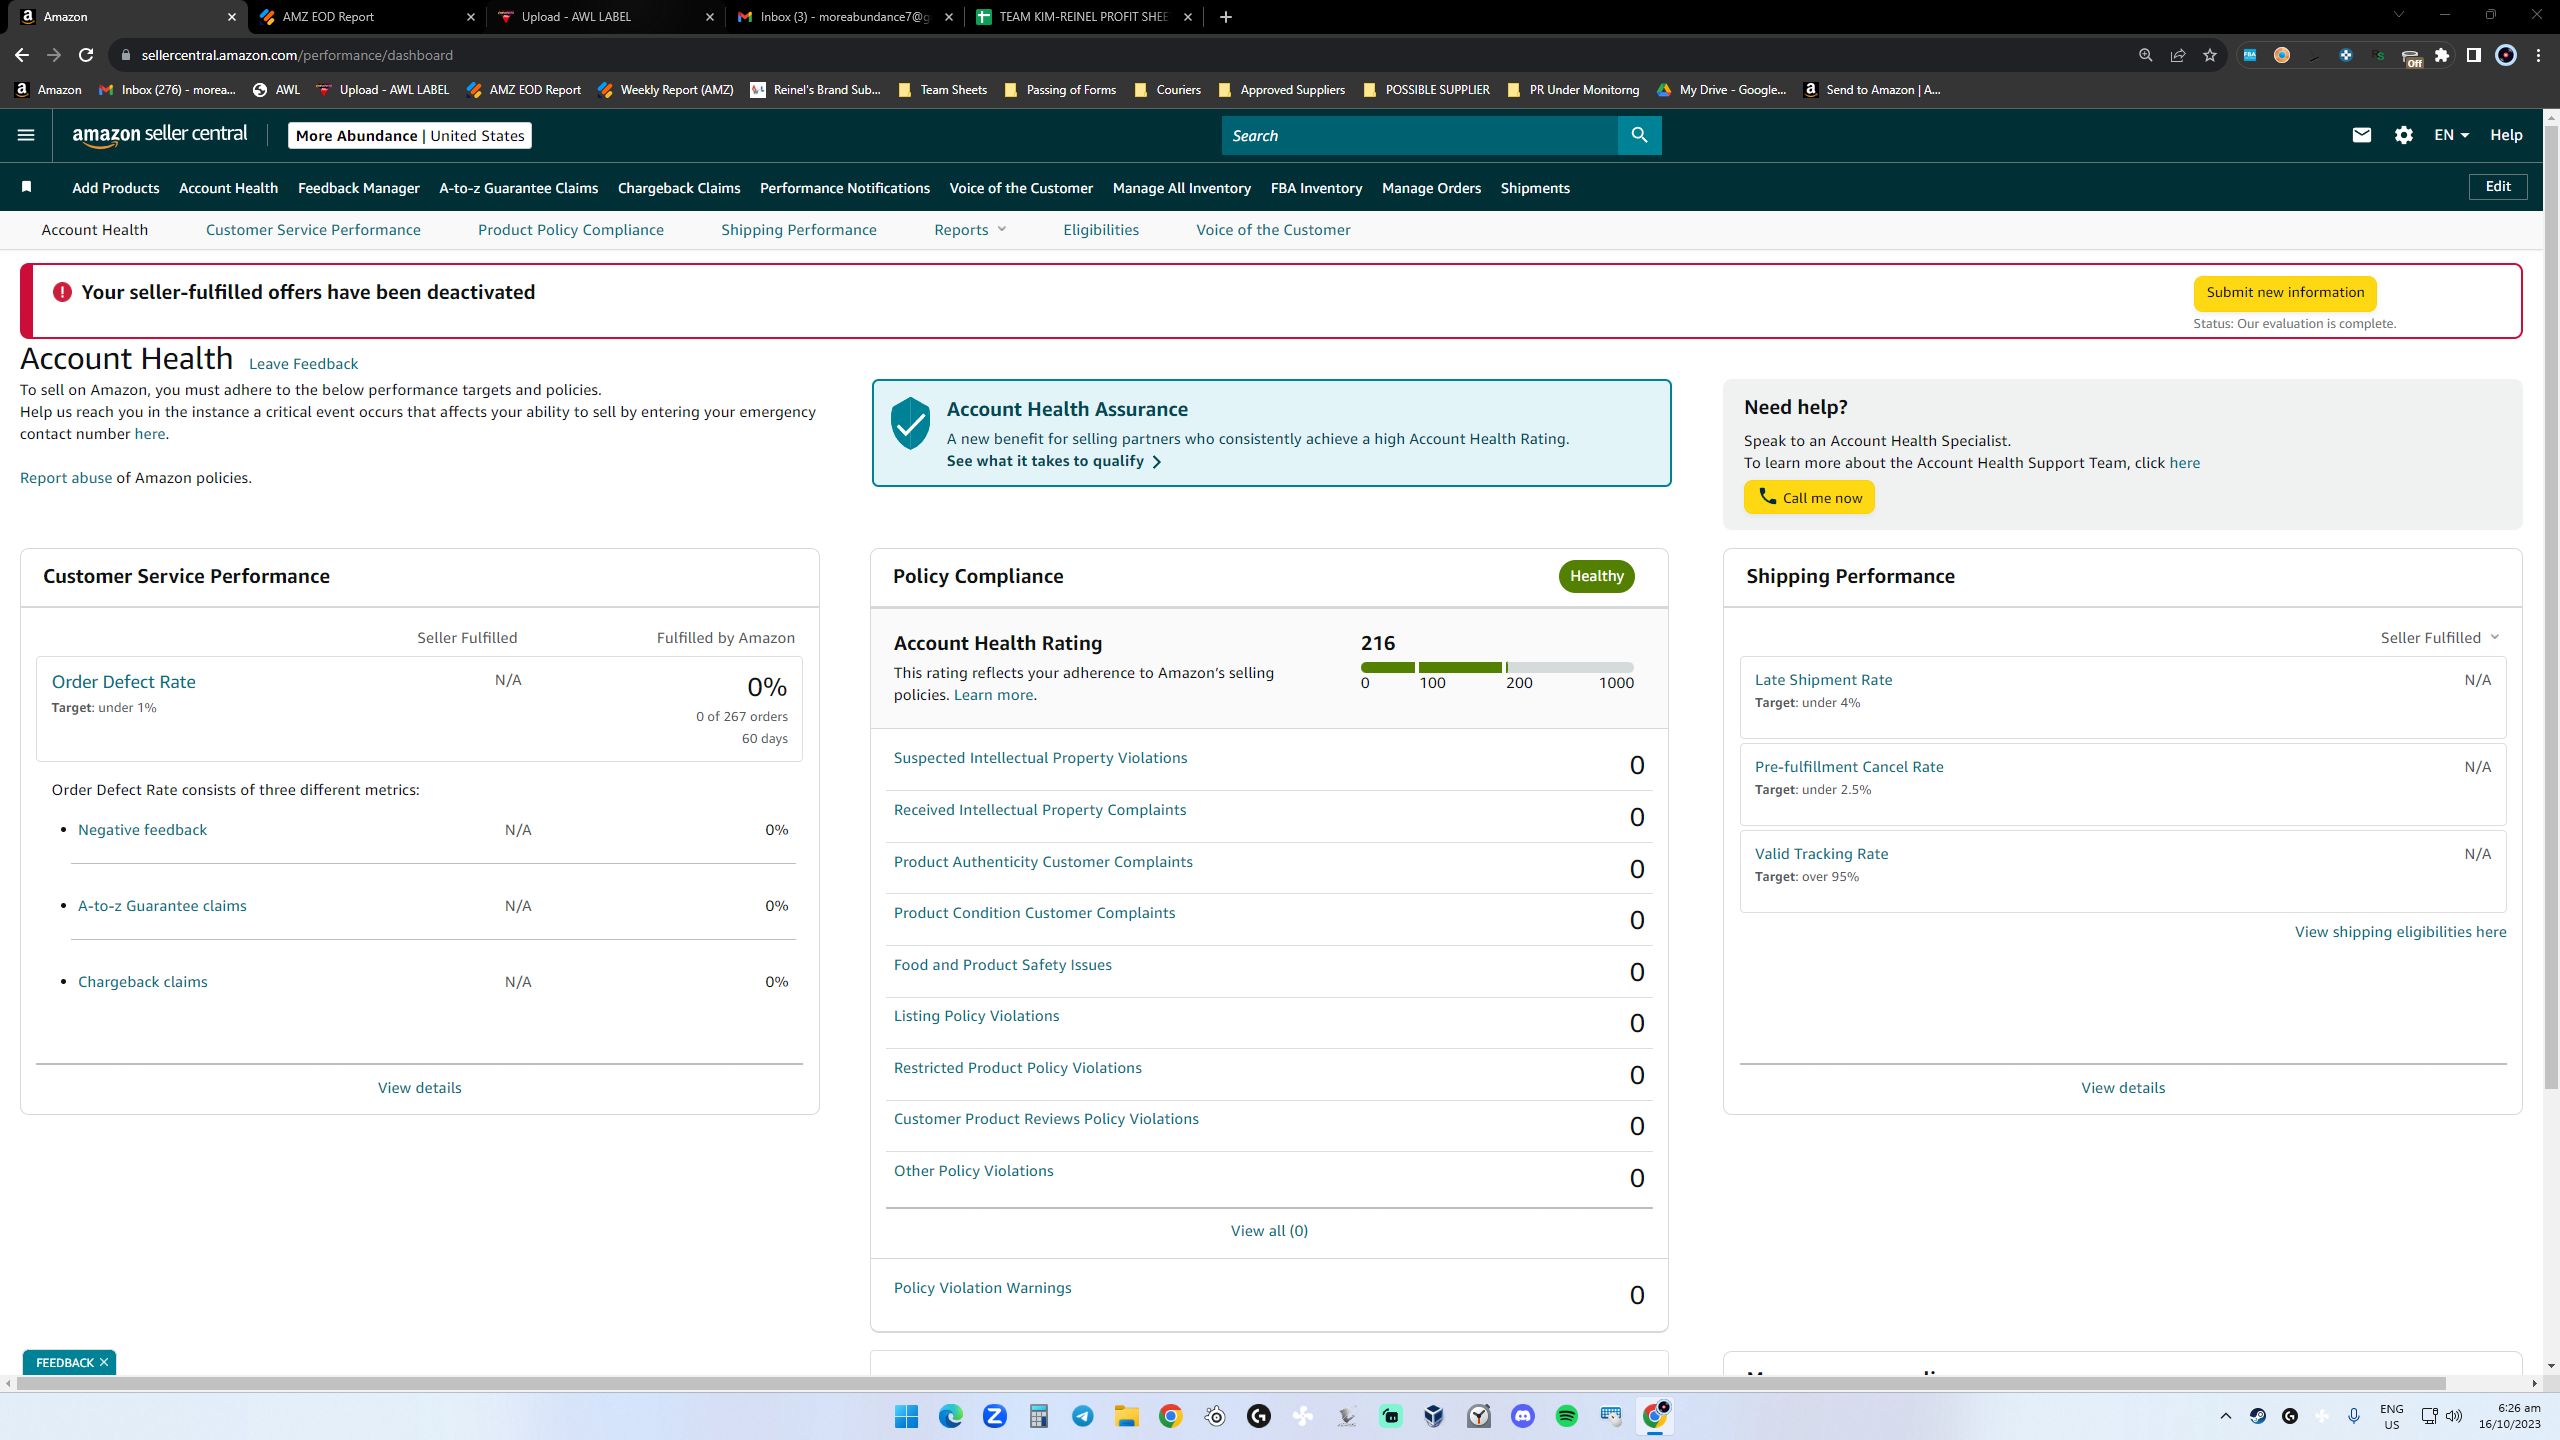Open the buyer messages envelope icon
The width and height of the screenshot is (2560, 1440).
click(x=2362, y=135)
